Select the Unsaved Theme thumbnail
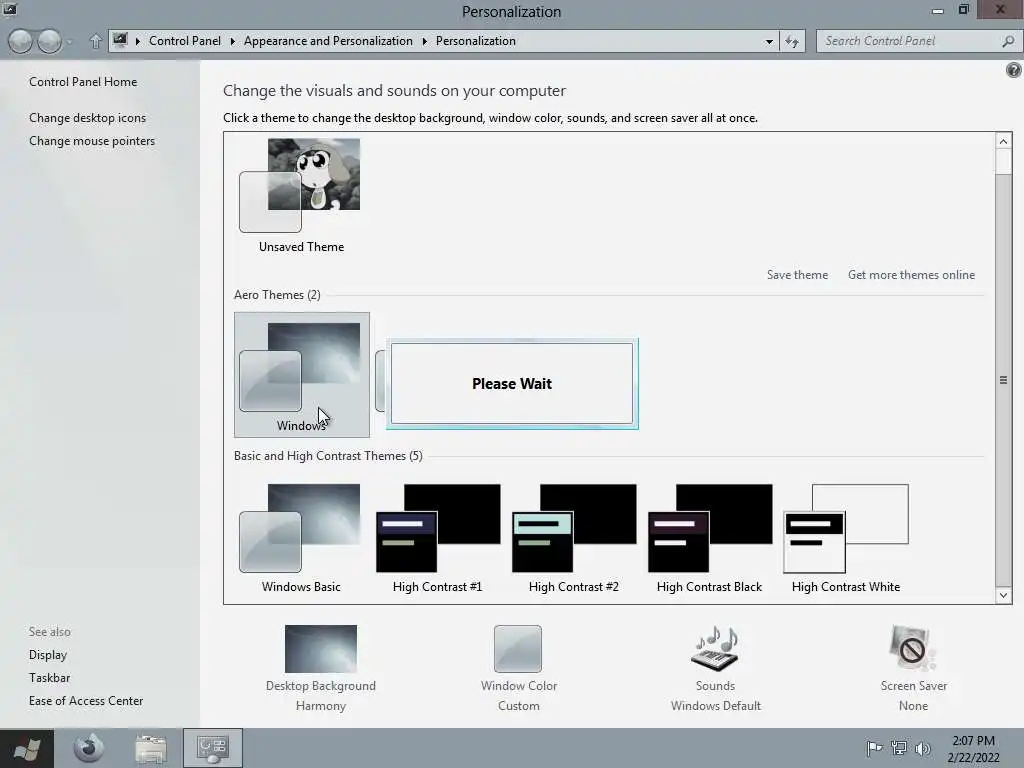This screenshot has height=768, width=1024. [301, 196]
